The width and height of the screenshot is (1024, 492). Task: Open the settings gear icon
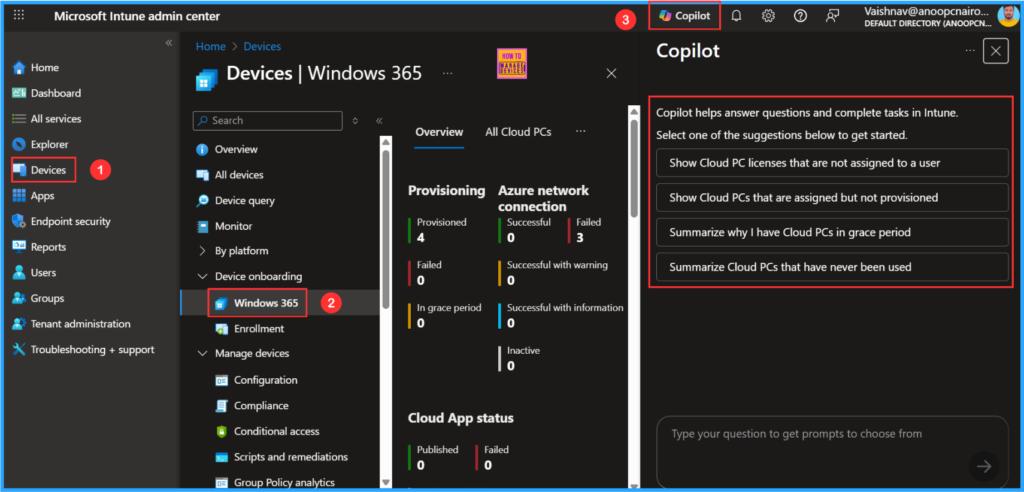[768, 16]
